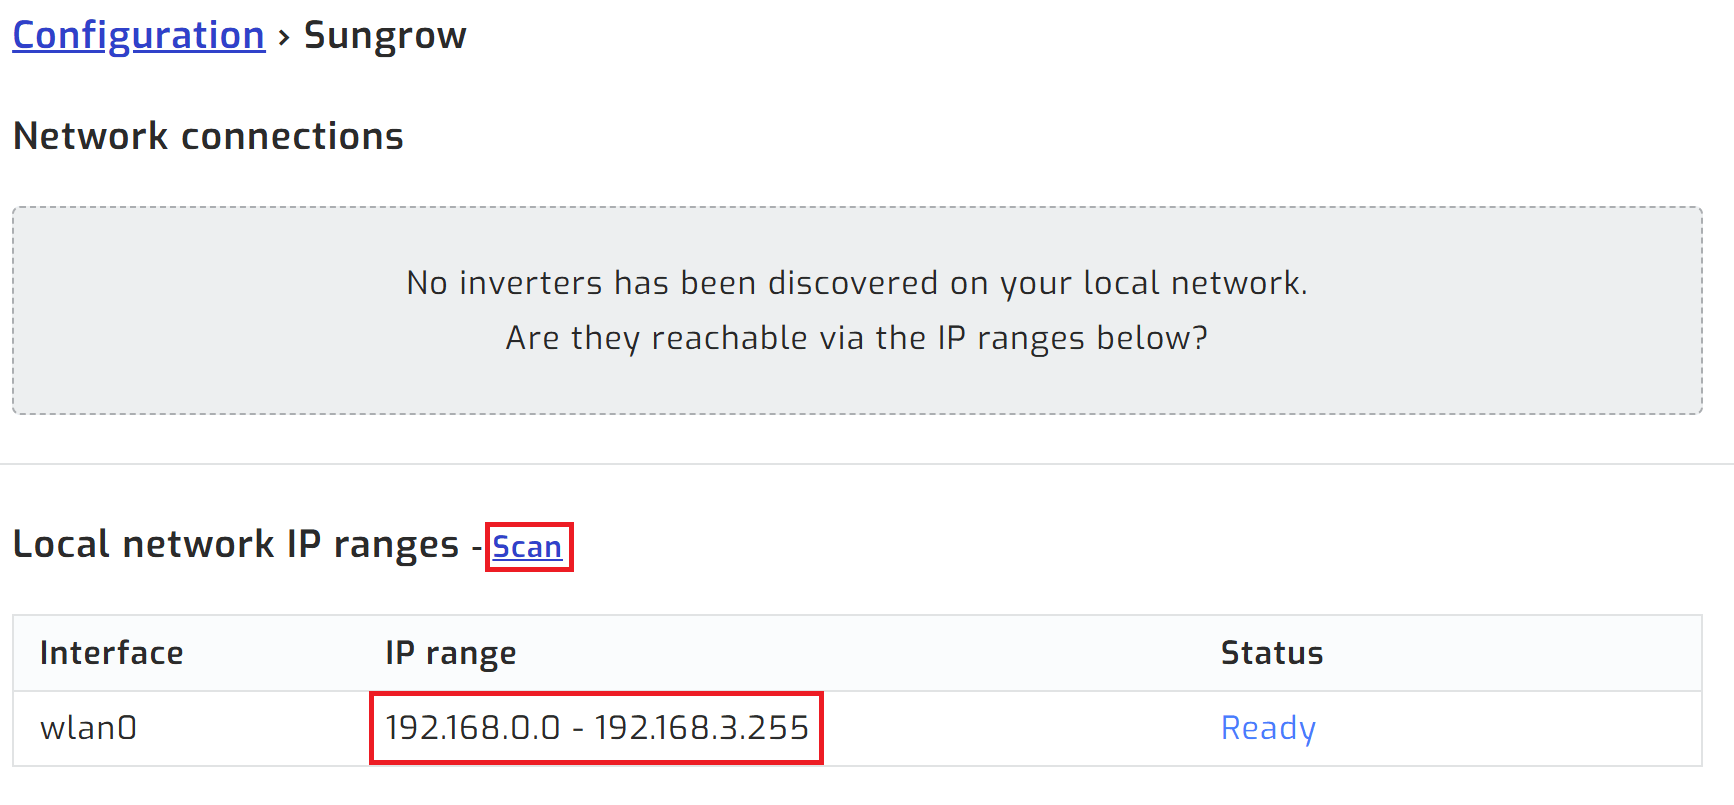
Task: Click the reachable via IP ranges message
Action: 855,337
